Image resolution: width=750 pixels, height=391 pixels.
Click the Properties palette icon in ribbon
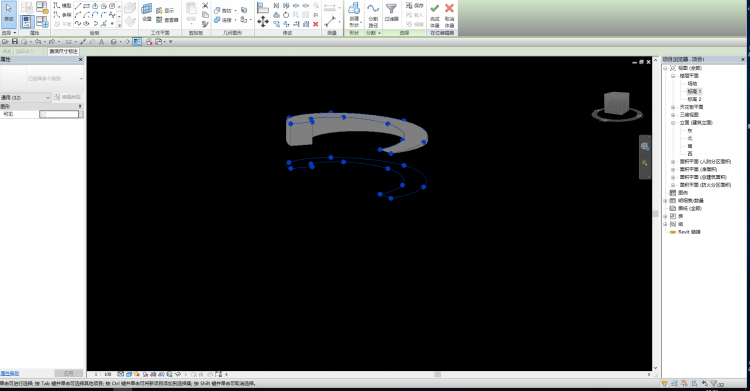tap(26, 22)
